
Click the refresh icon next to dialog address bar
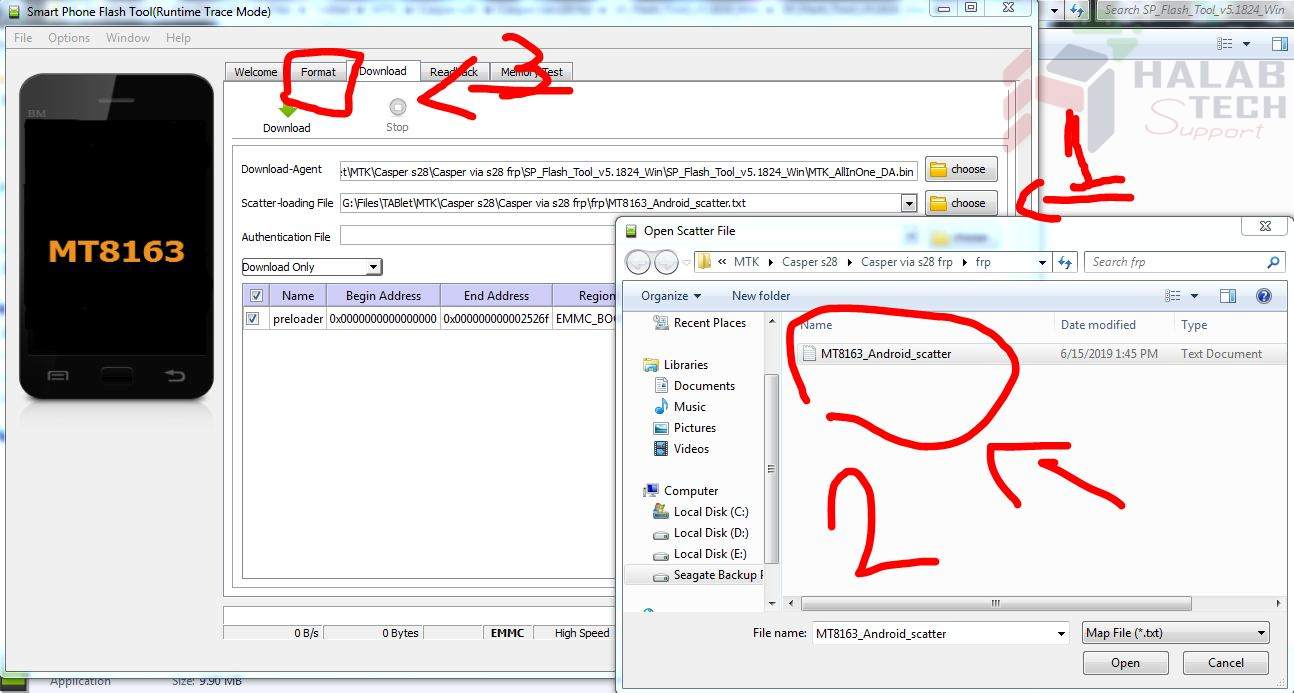tap(1065, 262)
